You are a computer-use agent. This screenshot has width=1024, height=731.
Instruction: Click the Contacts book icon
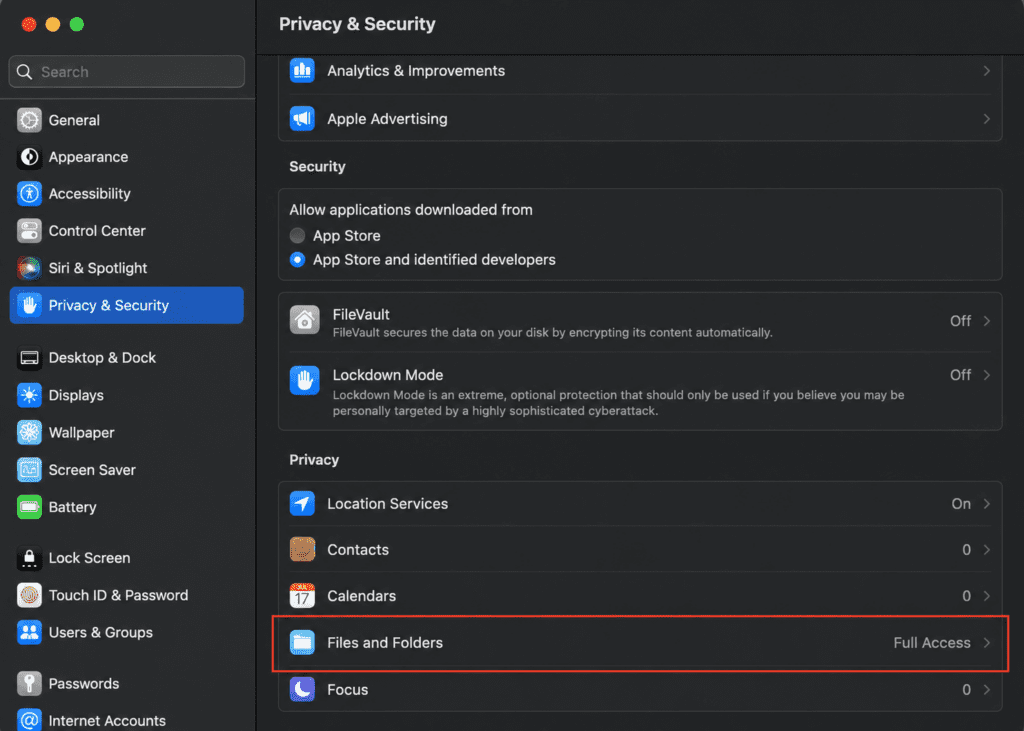[302, 549]
